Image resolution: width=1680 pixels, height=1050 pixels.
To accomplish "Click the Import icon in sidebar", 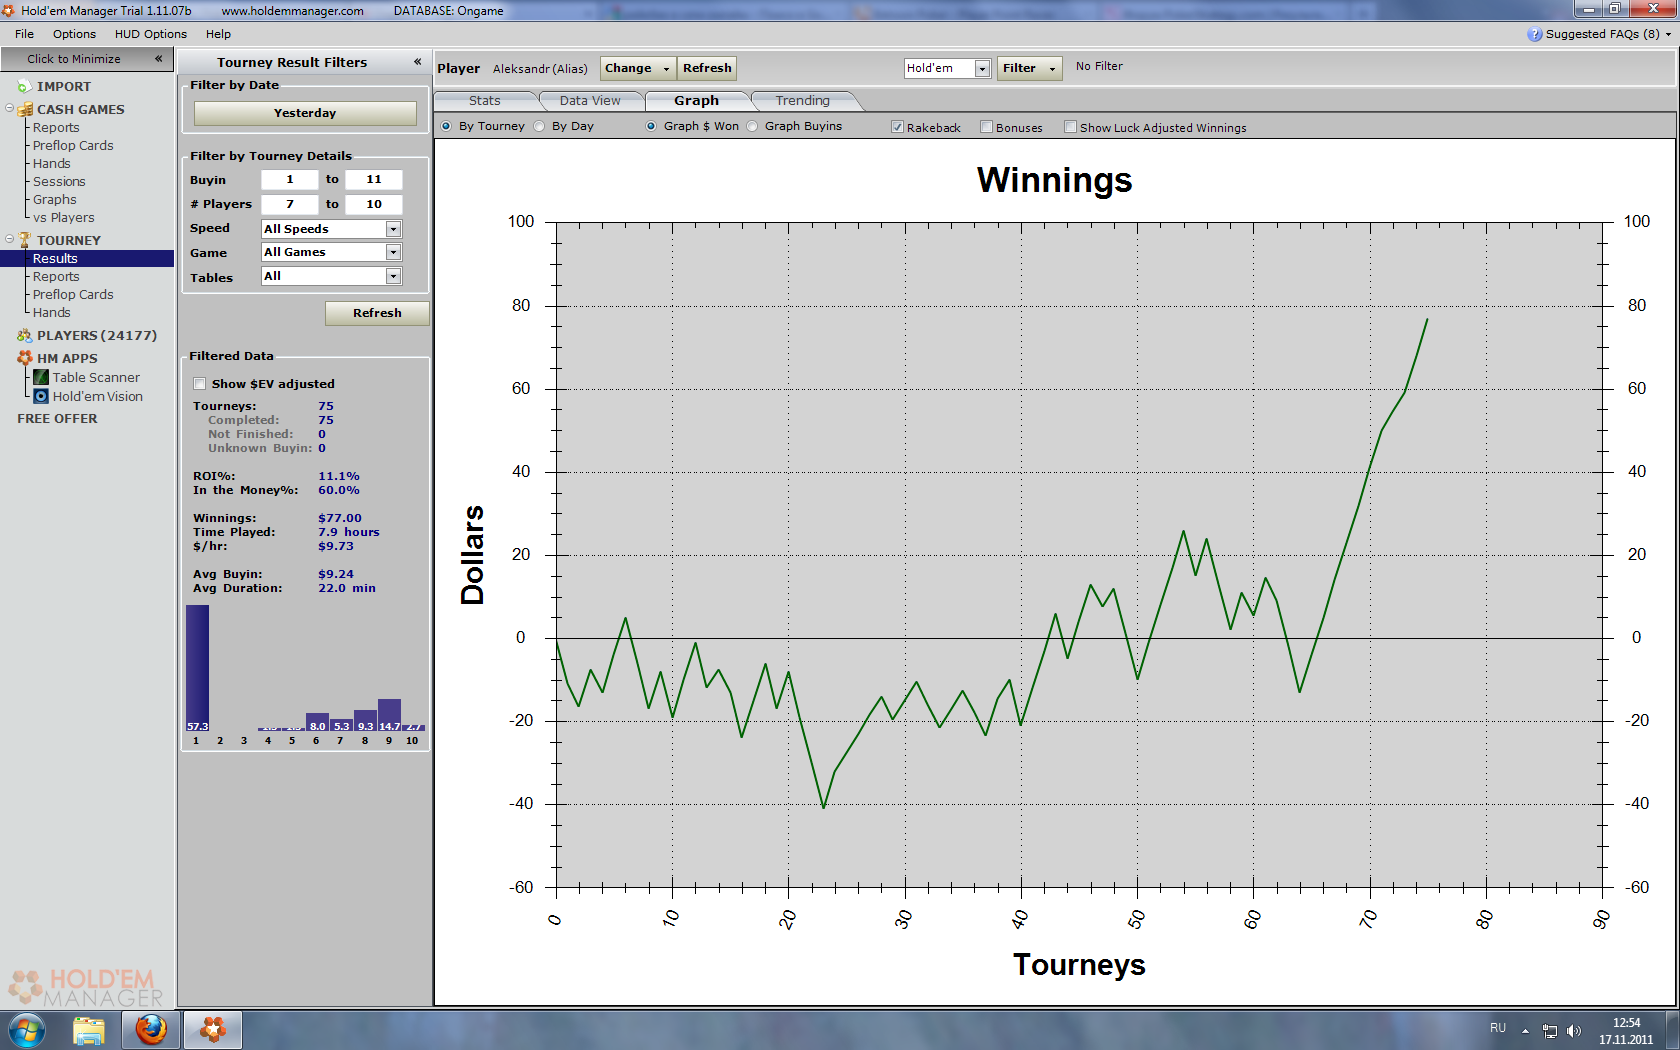I will [x=25, y=87].
